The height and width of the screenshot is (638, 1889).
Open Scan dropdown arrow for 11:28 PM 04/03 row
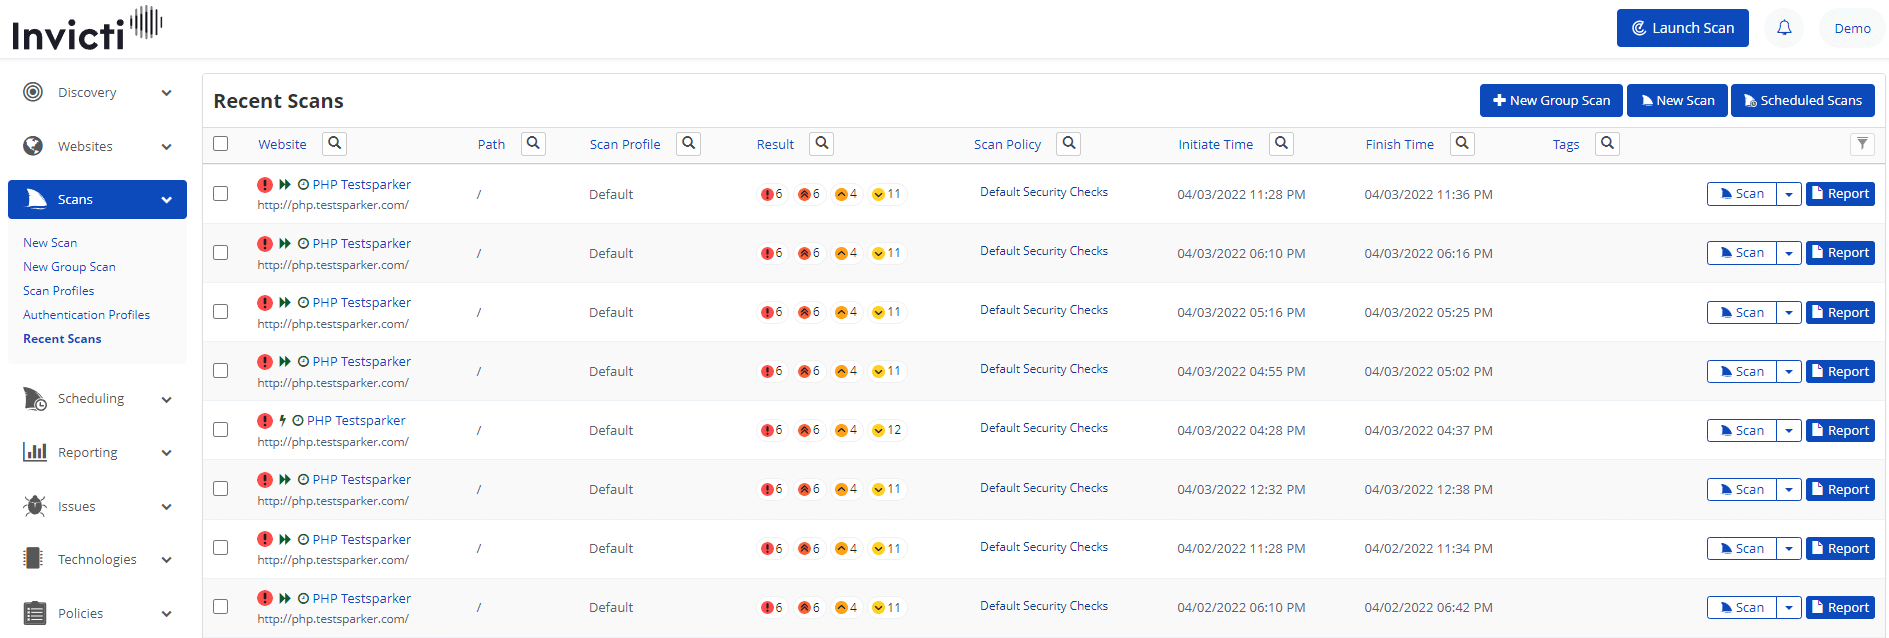tap(1789, 194)
